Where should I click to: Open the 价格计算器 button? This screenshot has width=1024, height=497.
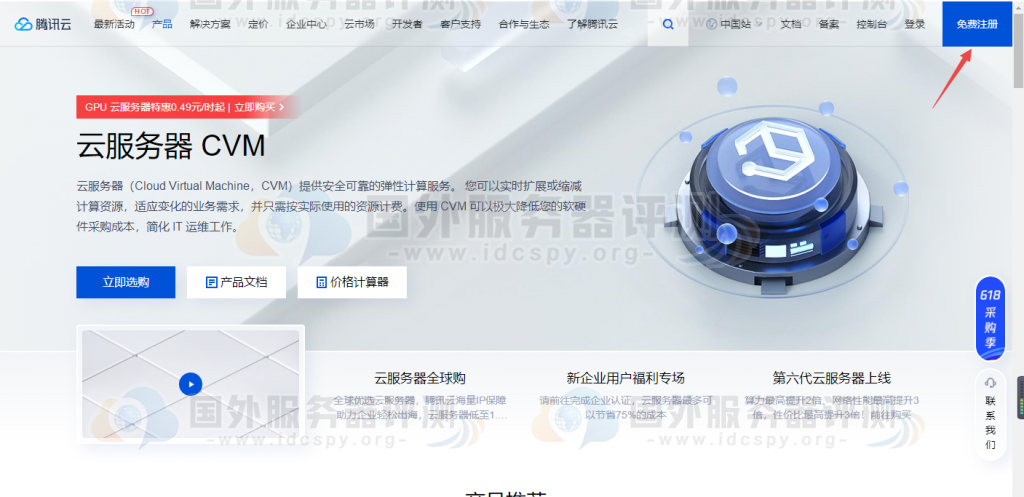point(352,282)
